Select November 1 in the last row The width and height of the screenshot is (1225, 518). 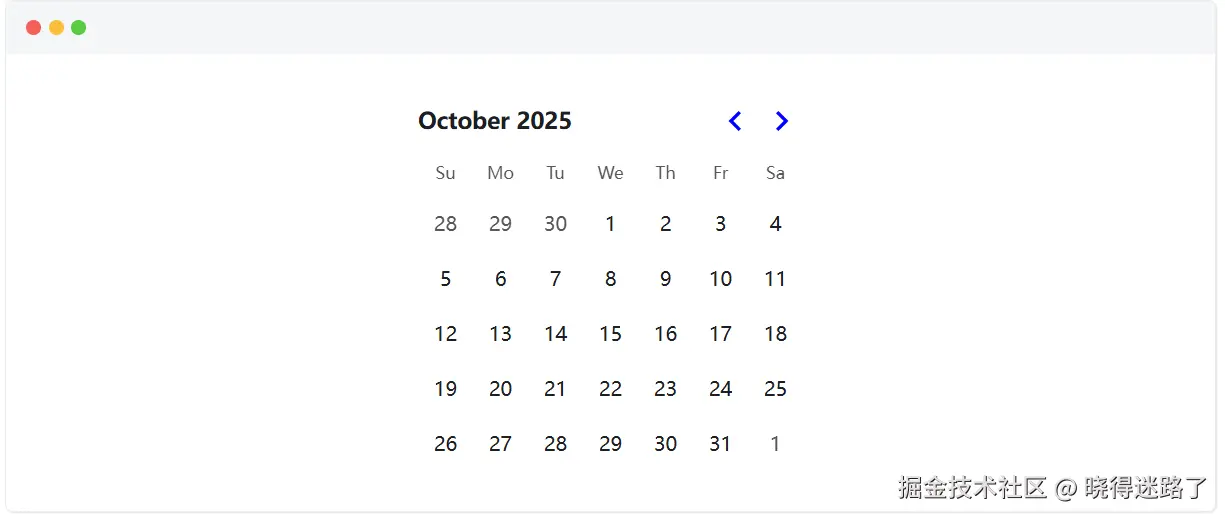coord(775,444)
